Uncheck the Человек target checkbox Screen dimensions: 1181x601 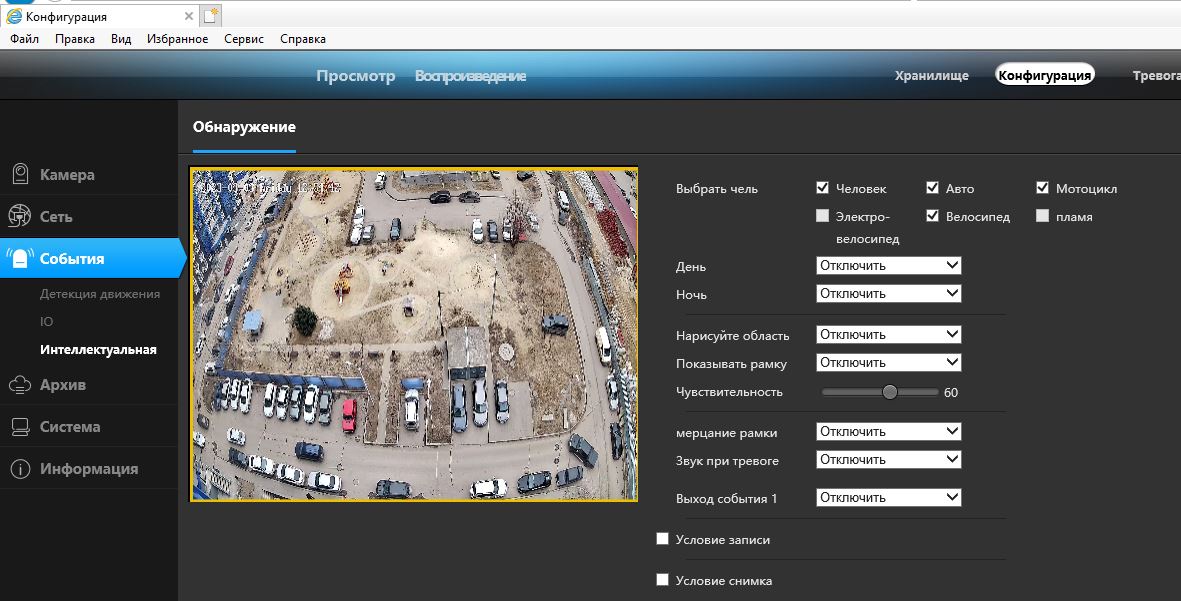pos(822,188)
